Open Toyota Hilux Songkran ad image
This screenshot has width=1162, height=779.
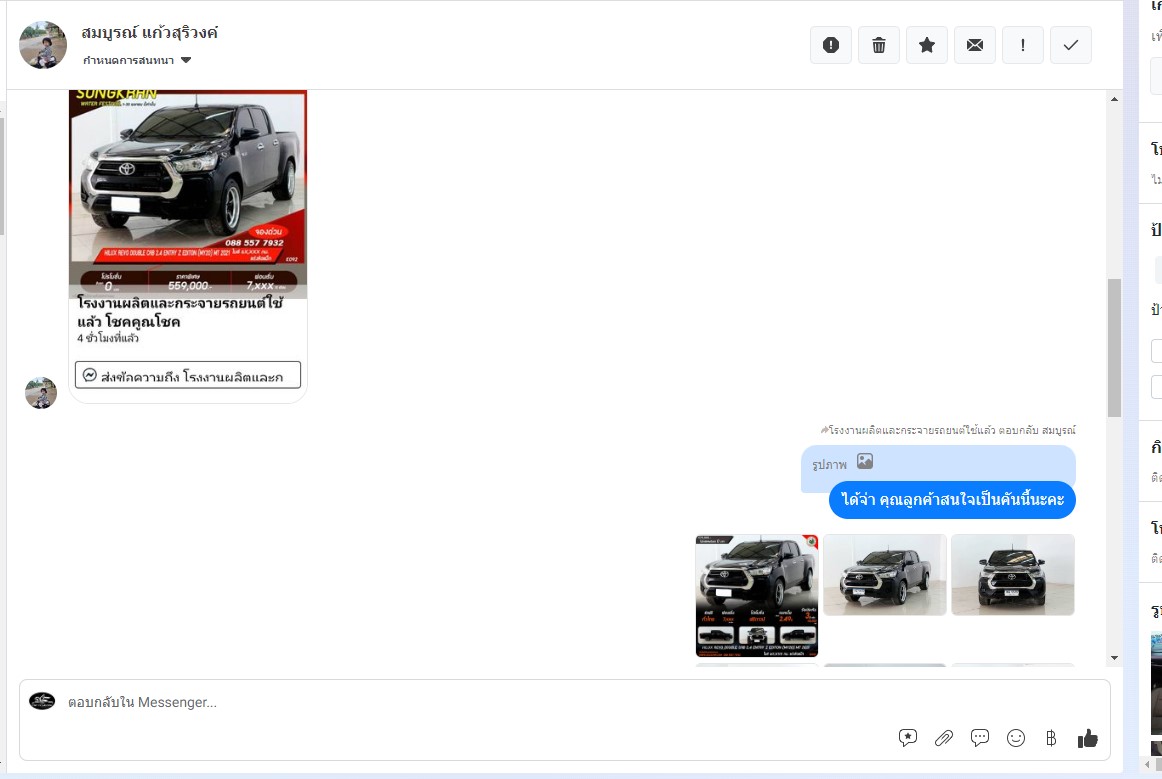pos(188,194)
